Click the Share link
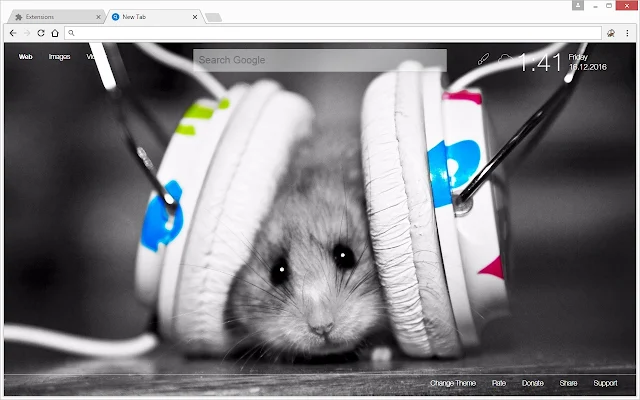Viewport: 640px width, 400px height. pos(568,383)
